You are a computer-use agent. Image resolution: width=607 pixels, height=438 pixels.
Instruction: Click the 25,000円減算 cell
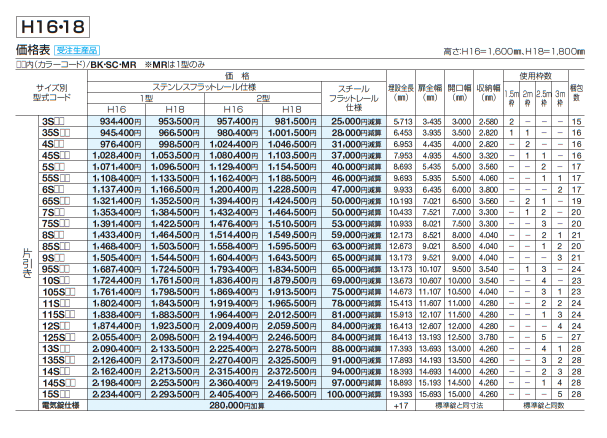356,122
